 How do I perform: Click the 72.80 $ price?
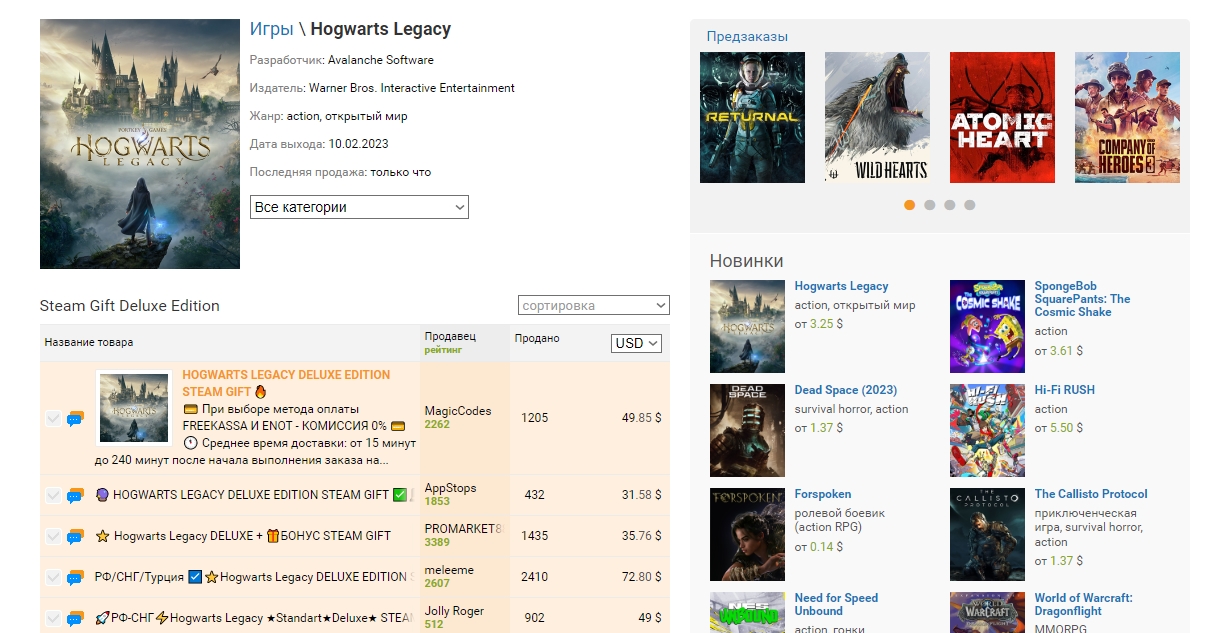[641, 577]
